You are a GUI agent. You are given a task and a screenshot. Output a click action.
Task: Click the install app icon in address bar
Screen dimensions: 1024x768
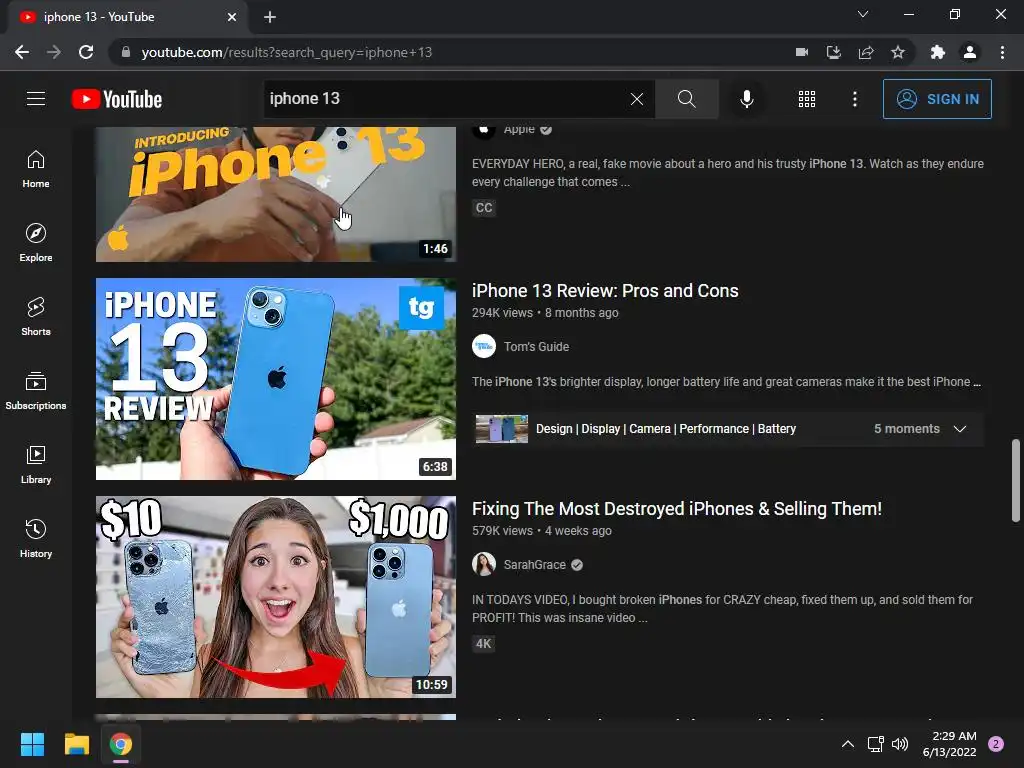coord(834,52)
